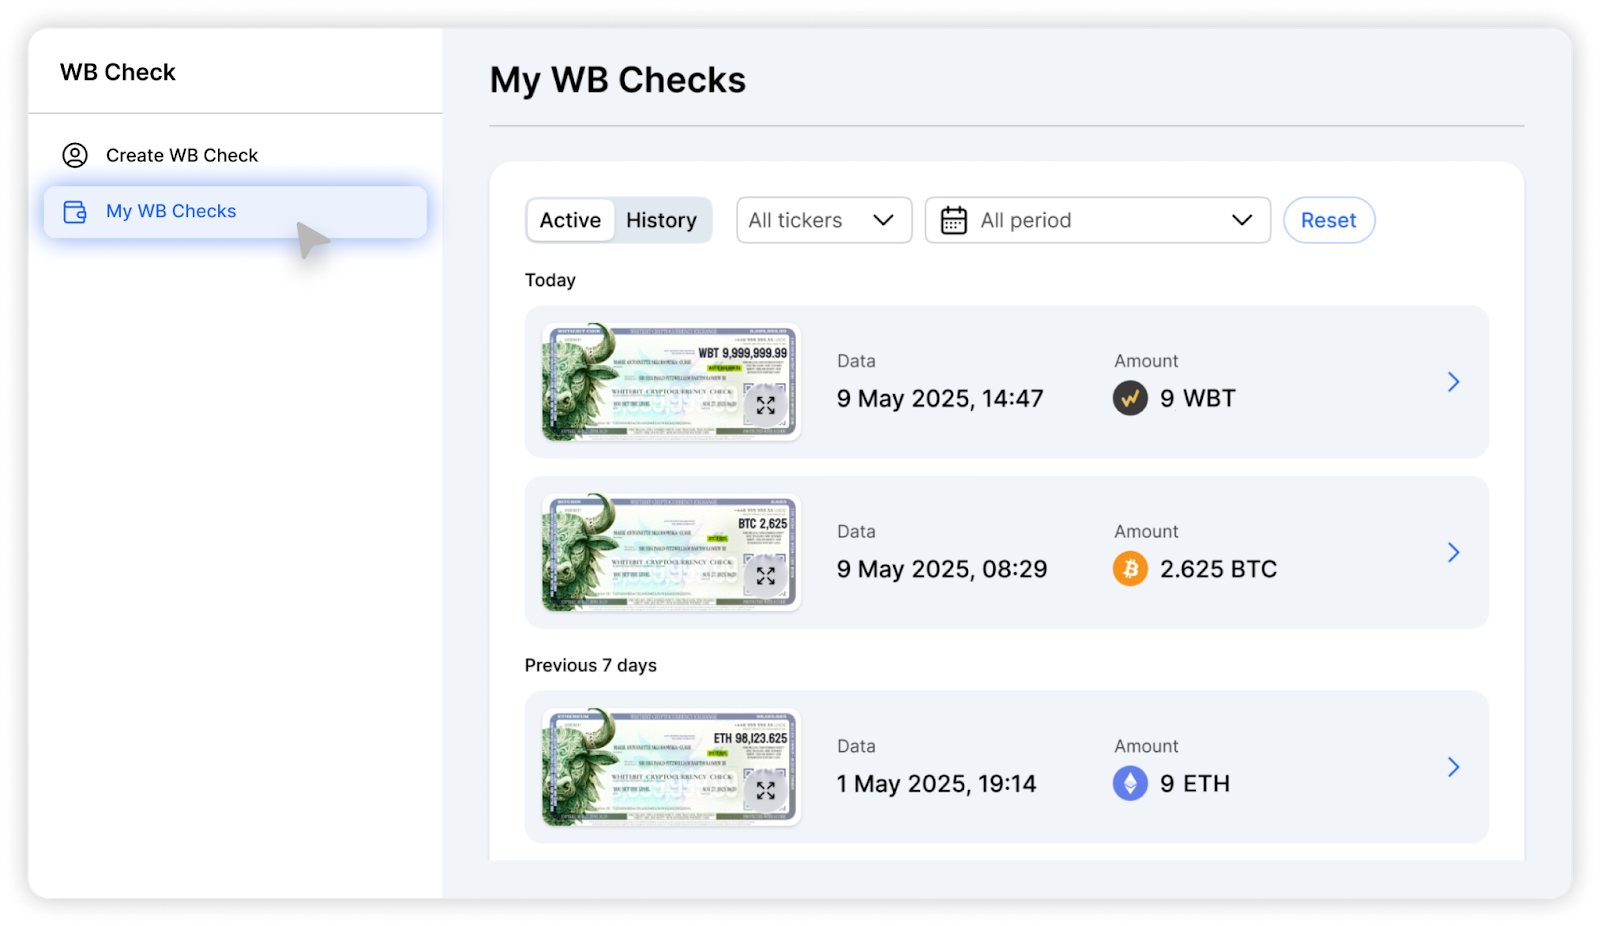Click the orange Bitcoin coin icon
The width and height of the screenshot is (1600, 926).
(x=1130, y=569)
